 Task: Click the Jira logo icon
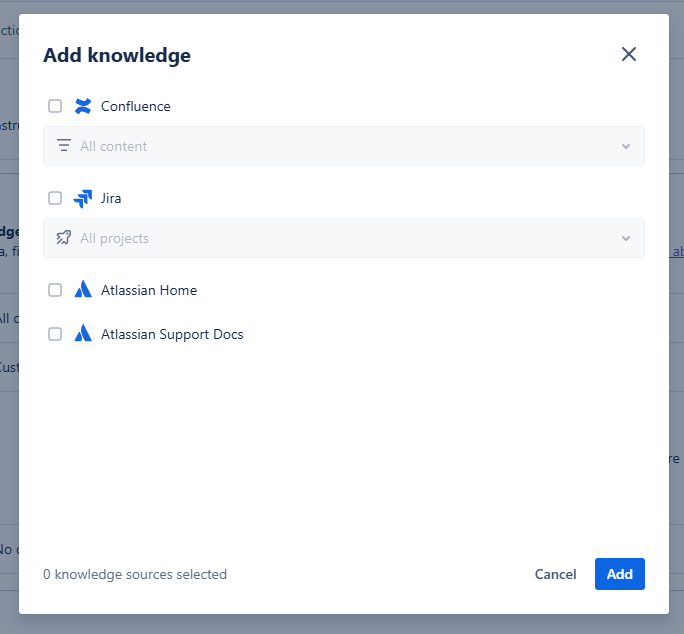pos(83,198)
